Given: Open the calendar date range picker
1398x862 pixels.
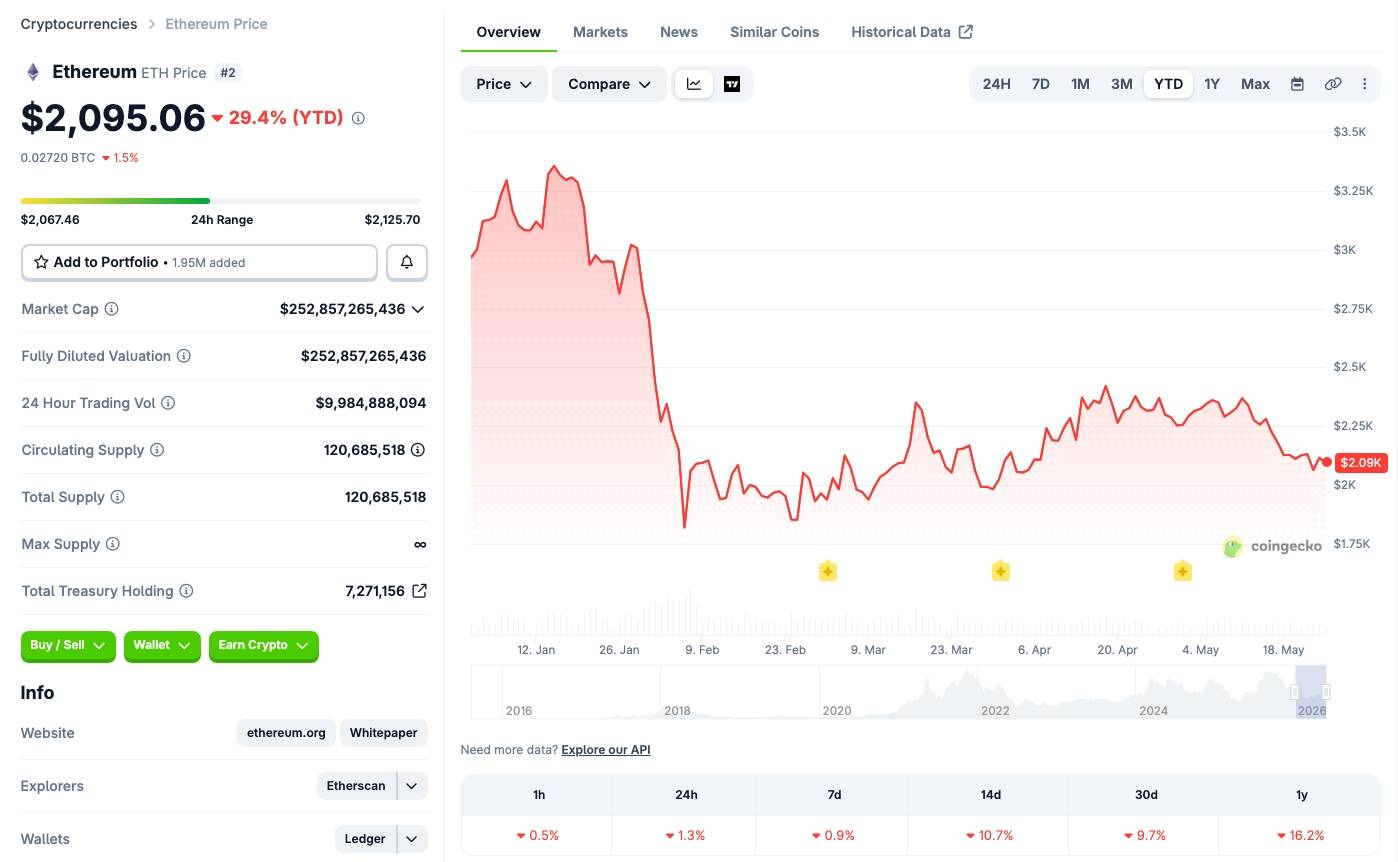Looking at the screenshot, I should (x=1297, y=84).
